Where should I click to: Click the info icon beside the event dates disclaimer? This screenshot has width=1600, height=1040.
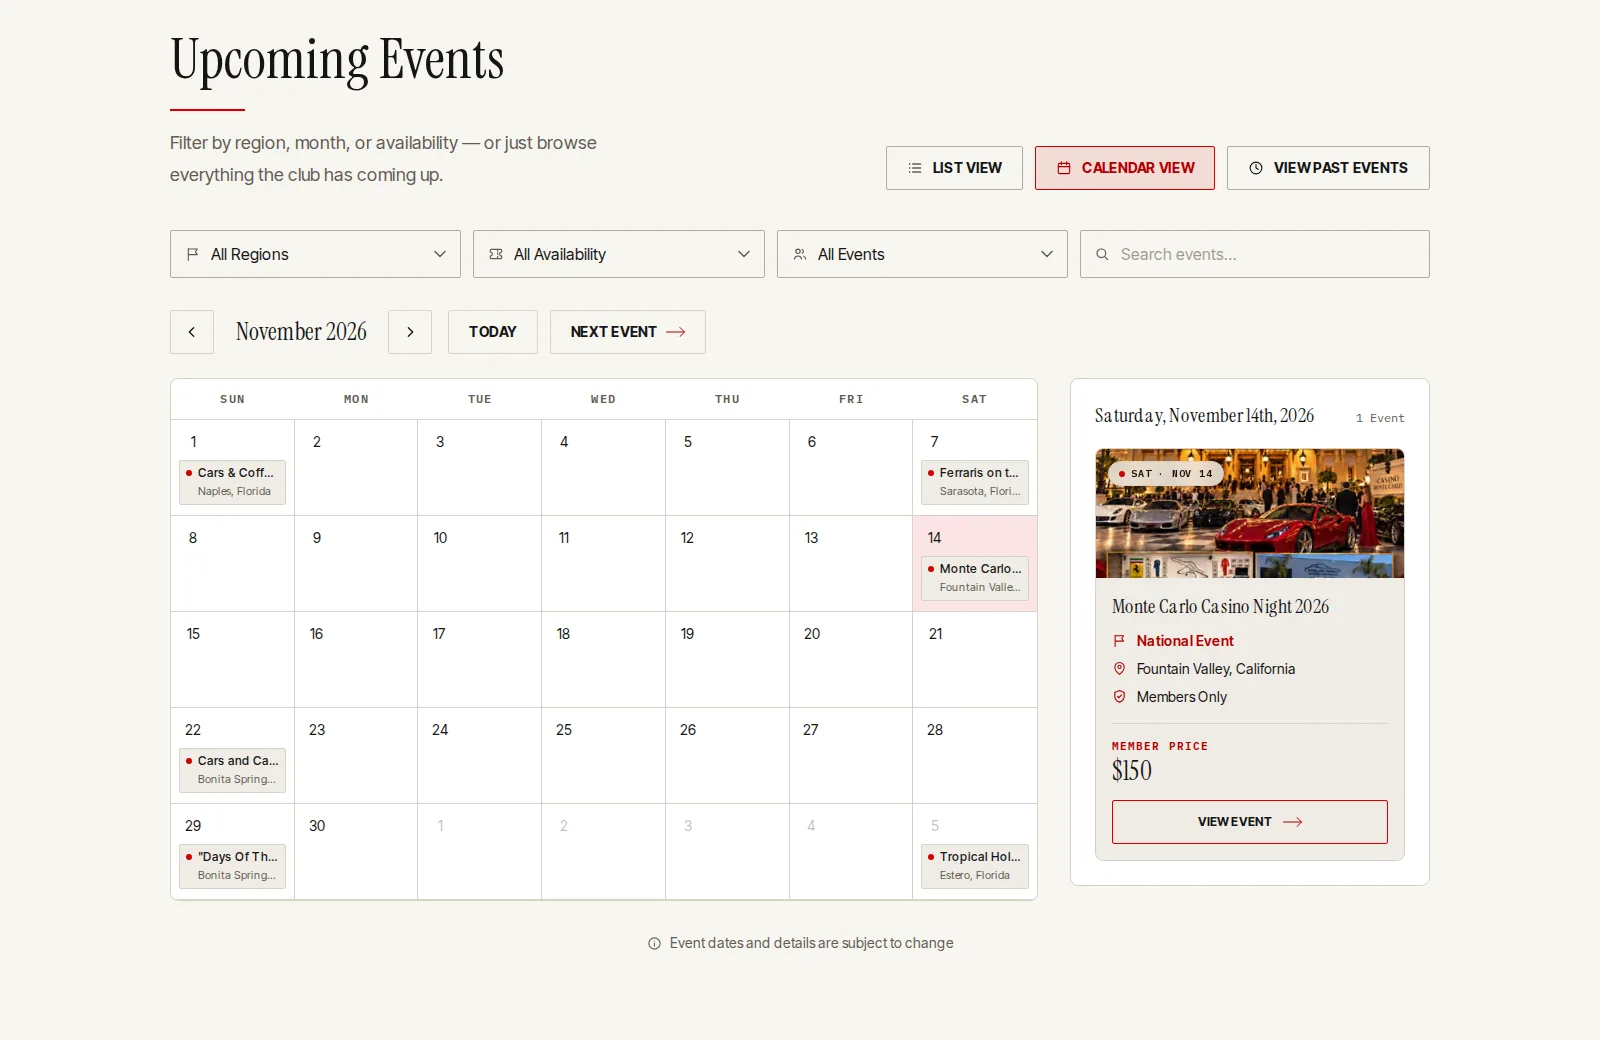(x=654, y=943)
